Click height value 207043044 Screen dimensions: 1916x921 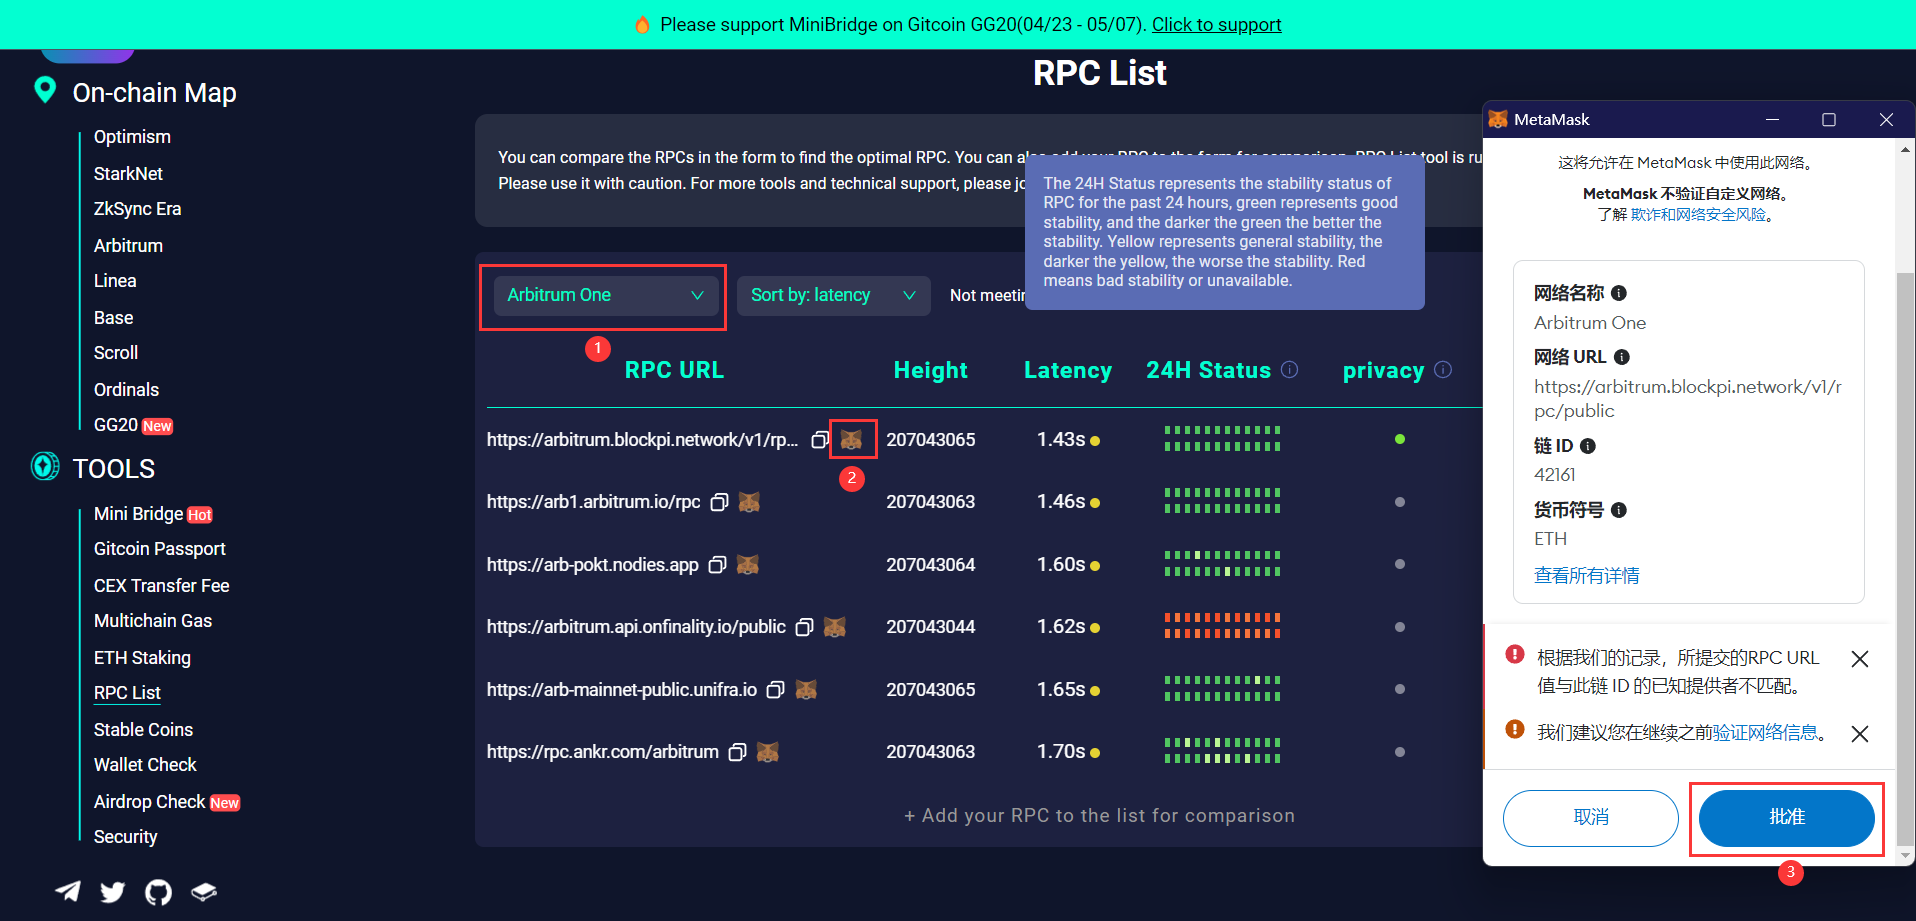click(x=930, y=627)
